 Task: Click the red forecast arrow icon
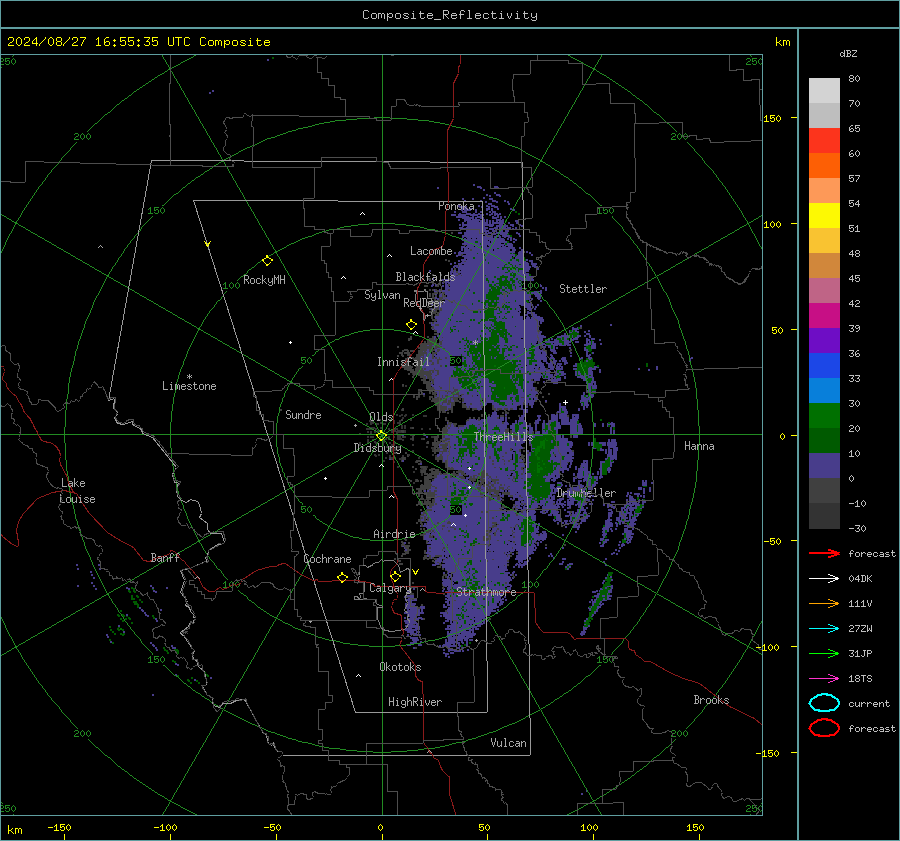tap(824, 553)
